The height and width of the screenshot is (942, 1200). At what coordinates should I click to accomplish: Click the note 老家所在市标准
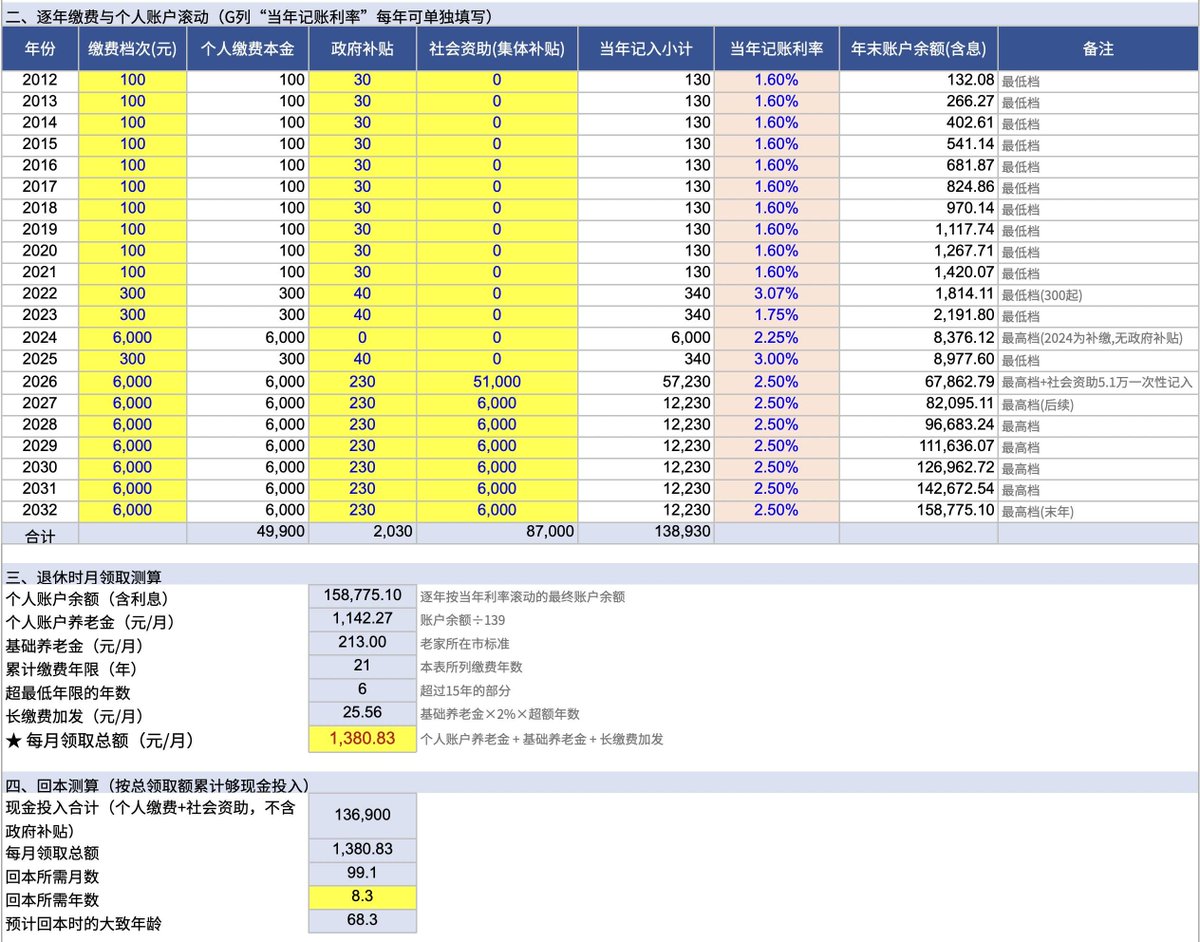point(464,644)
